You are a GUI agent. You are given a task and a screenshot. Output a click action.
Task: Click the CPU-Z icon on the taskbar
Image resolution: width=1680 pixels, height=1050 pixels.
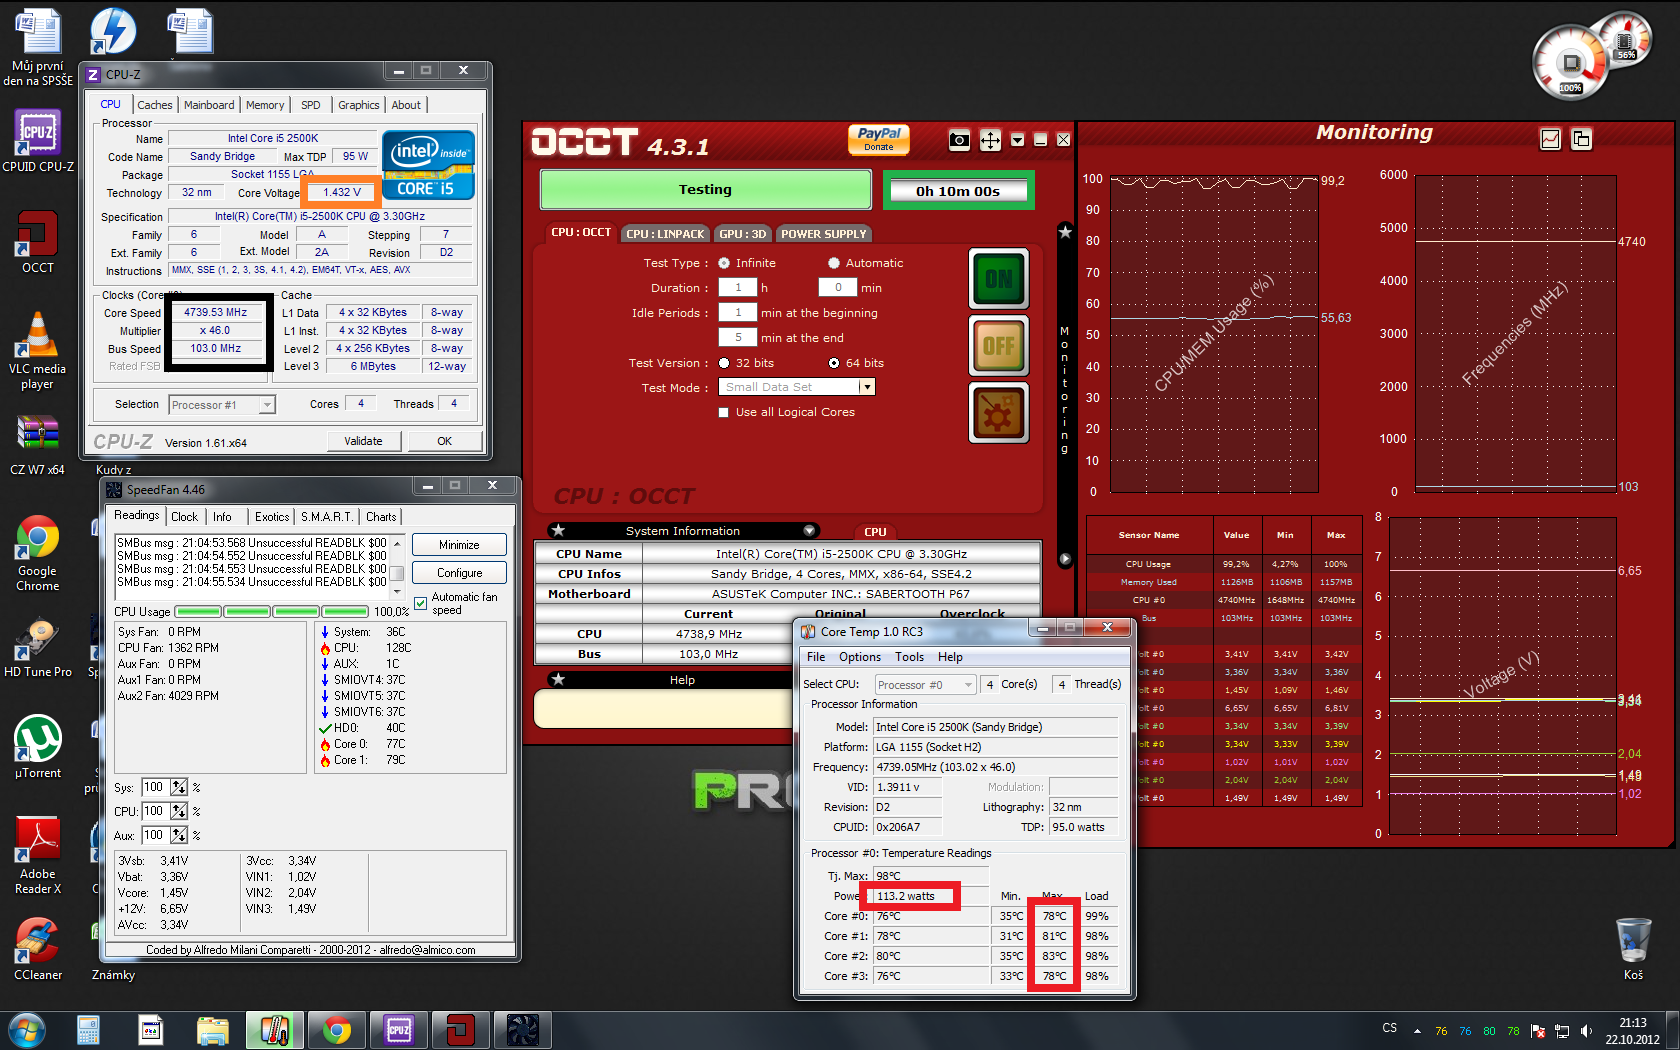click(x=399, y=1030)
